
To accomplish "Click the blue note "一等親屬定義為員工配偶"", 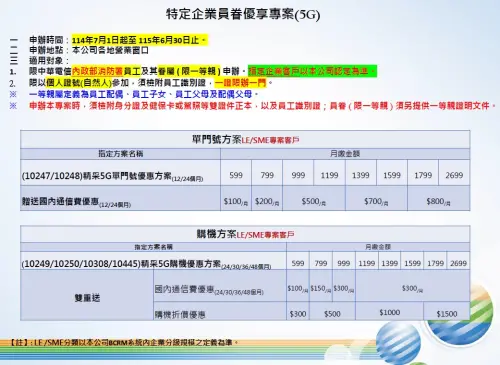I will pos(76,94).
